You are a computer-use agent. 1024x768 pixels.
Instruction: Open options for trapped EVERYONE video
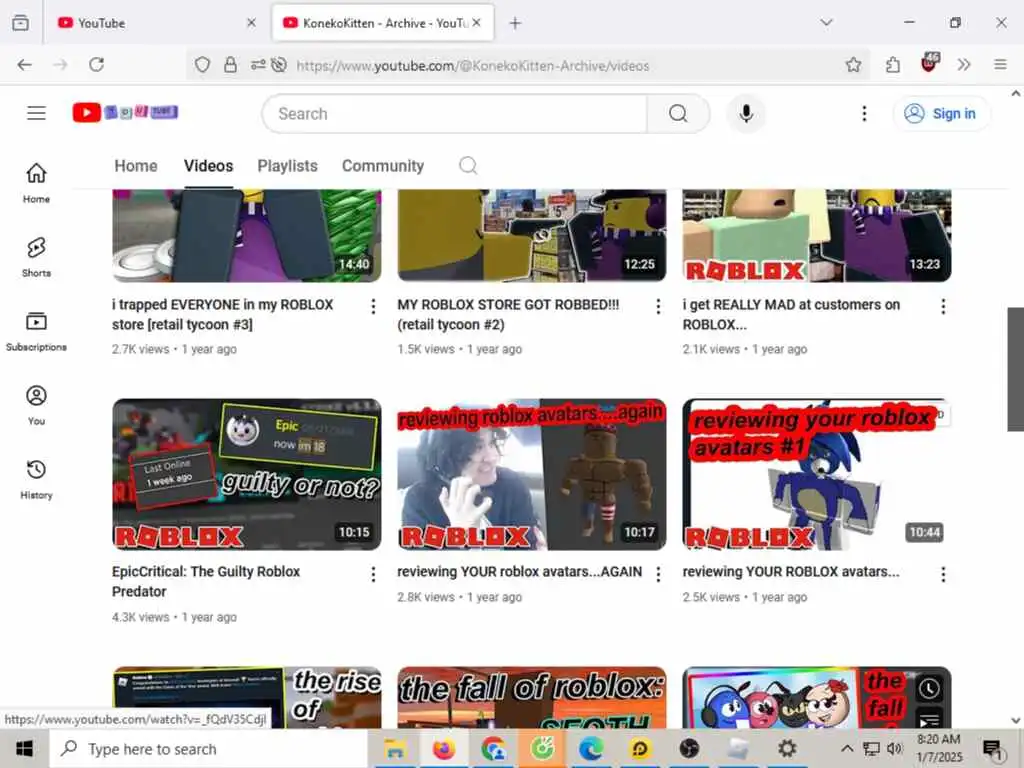[373, 306]
